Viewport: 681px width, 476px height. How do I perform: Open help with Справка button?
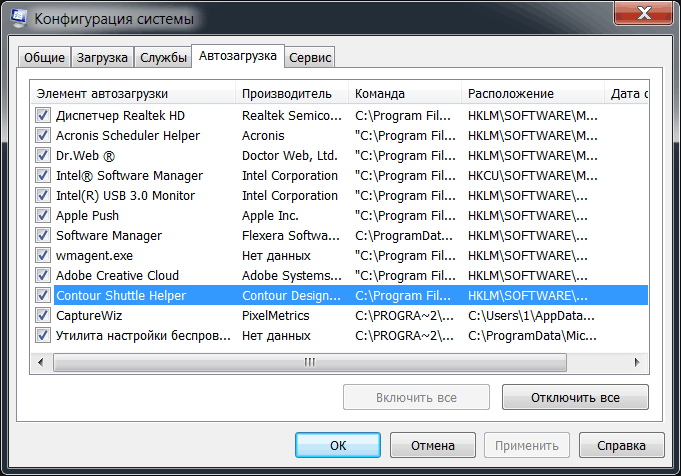[621, 445]
